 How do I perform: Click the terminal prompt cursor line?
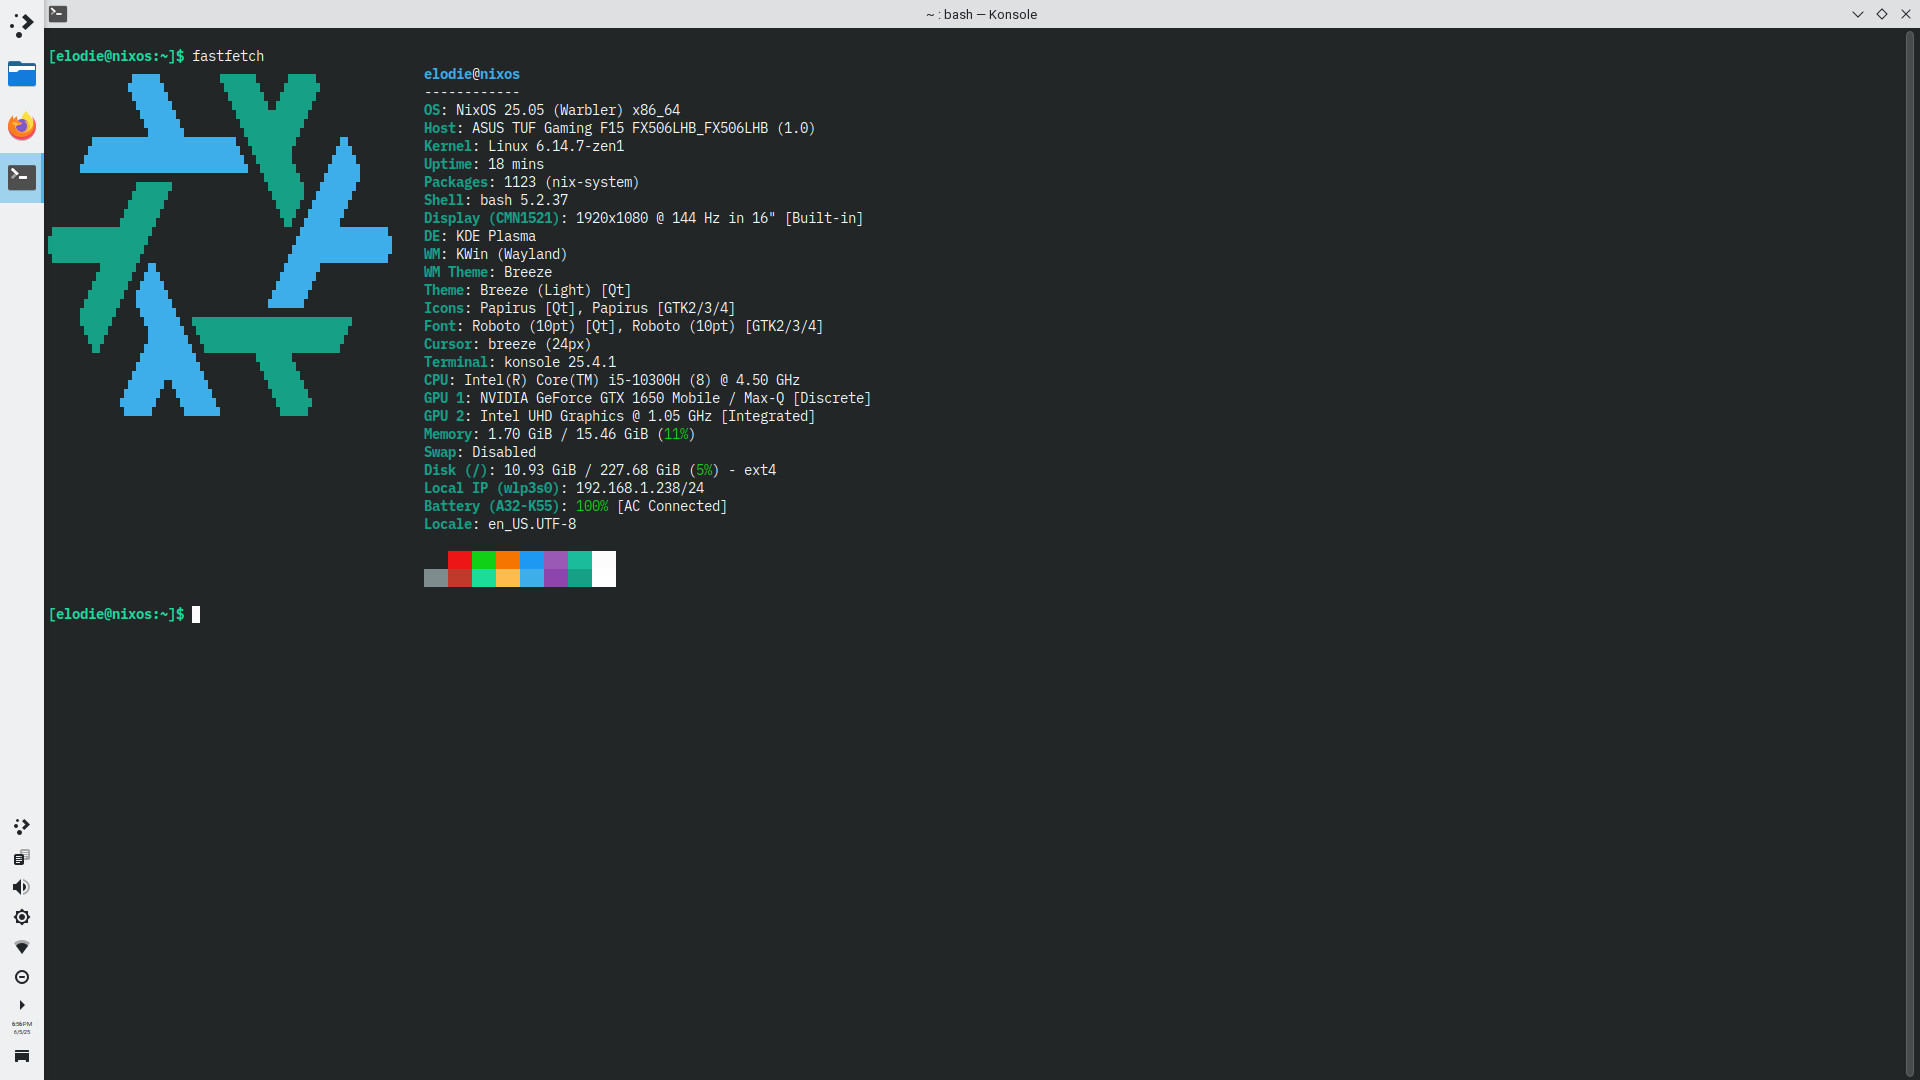[196, 614]
